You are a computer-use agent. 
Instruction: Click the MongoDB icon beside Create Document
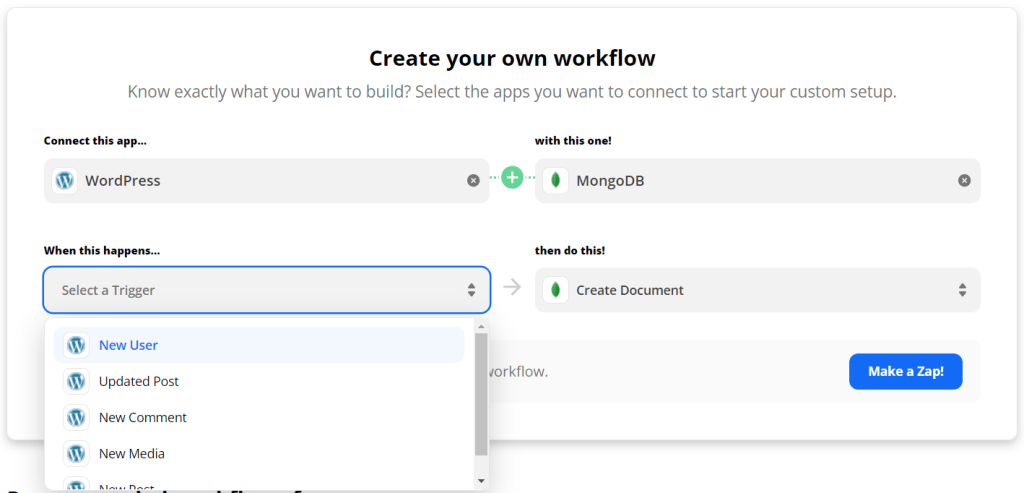555,290
